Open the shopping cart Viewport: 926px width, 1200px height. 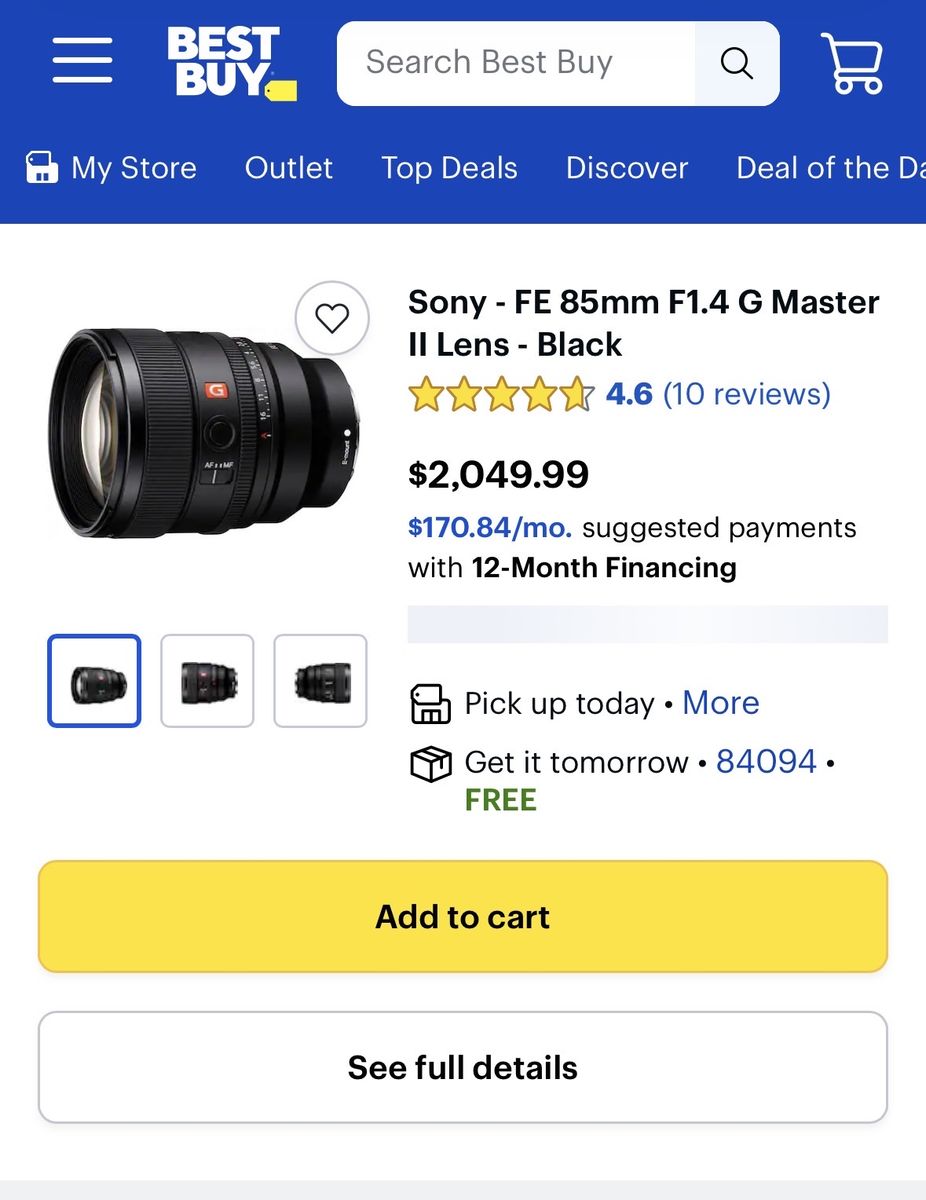point(852,63)
